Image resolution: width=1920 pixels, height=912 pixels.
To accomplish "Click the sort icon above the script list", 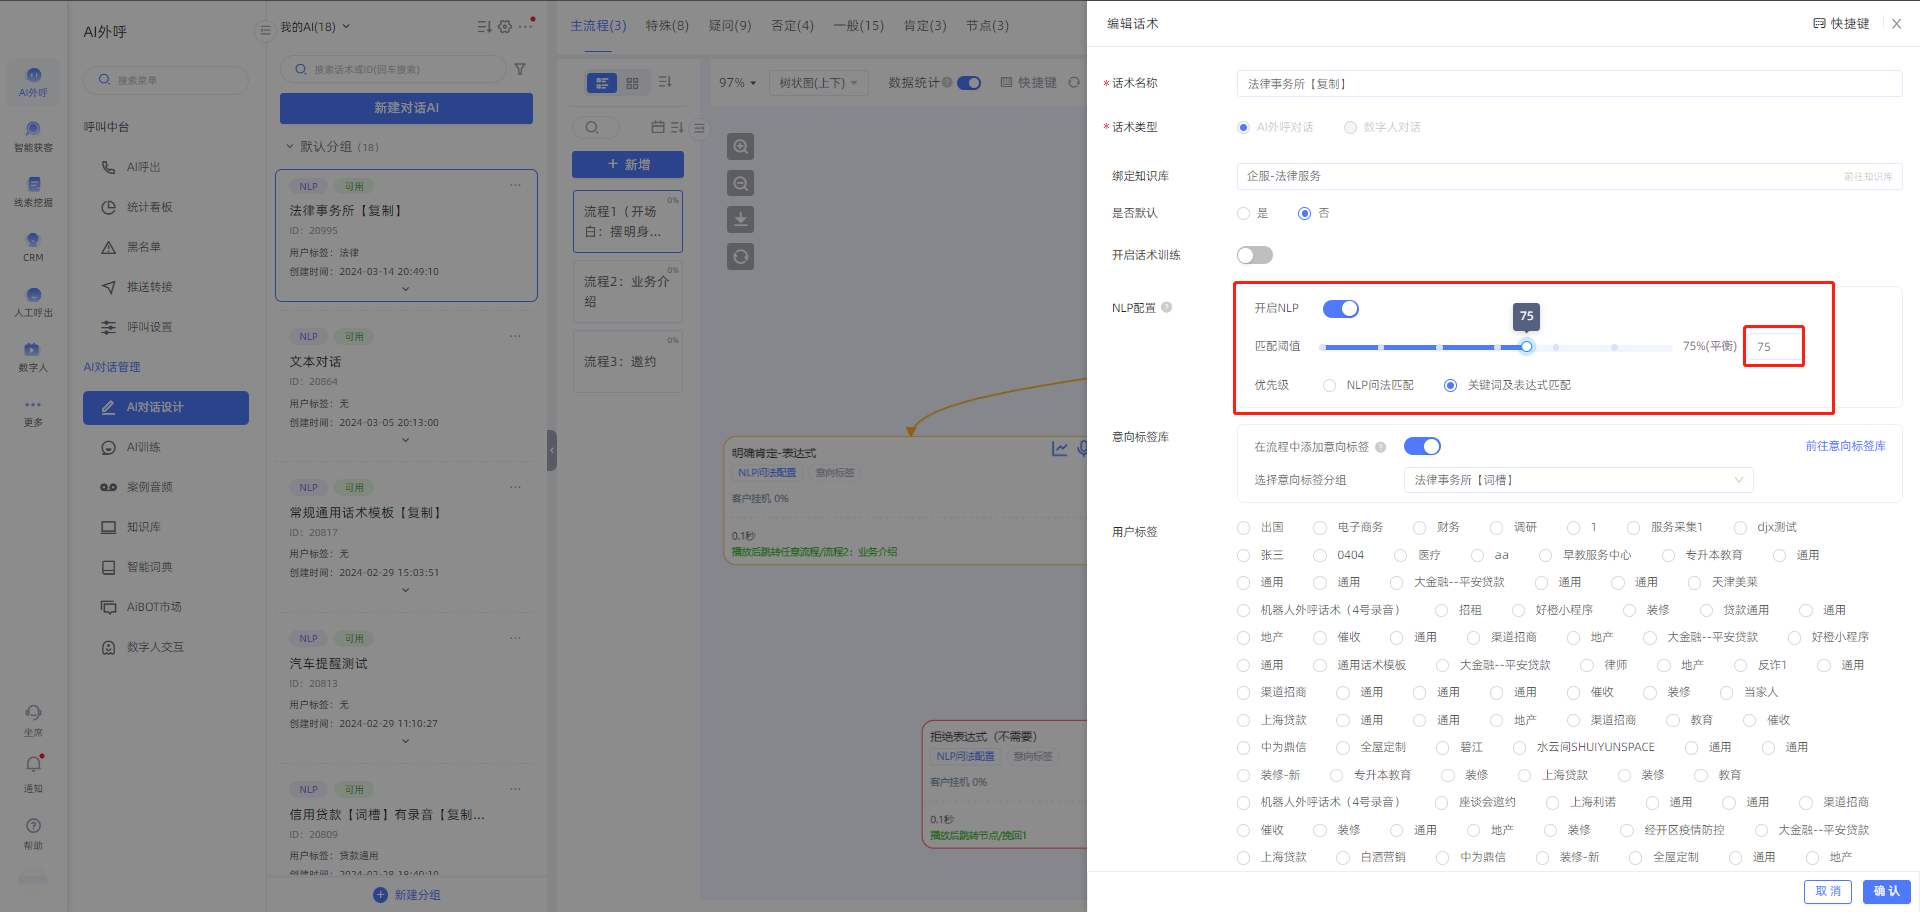I will [484, 27].
